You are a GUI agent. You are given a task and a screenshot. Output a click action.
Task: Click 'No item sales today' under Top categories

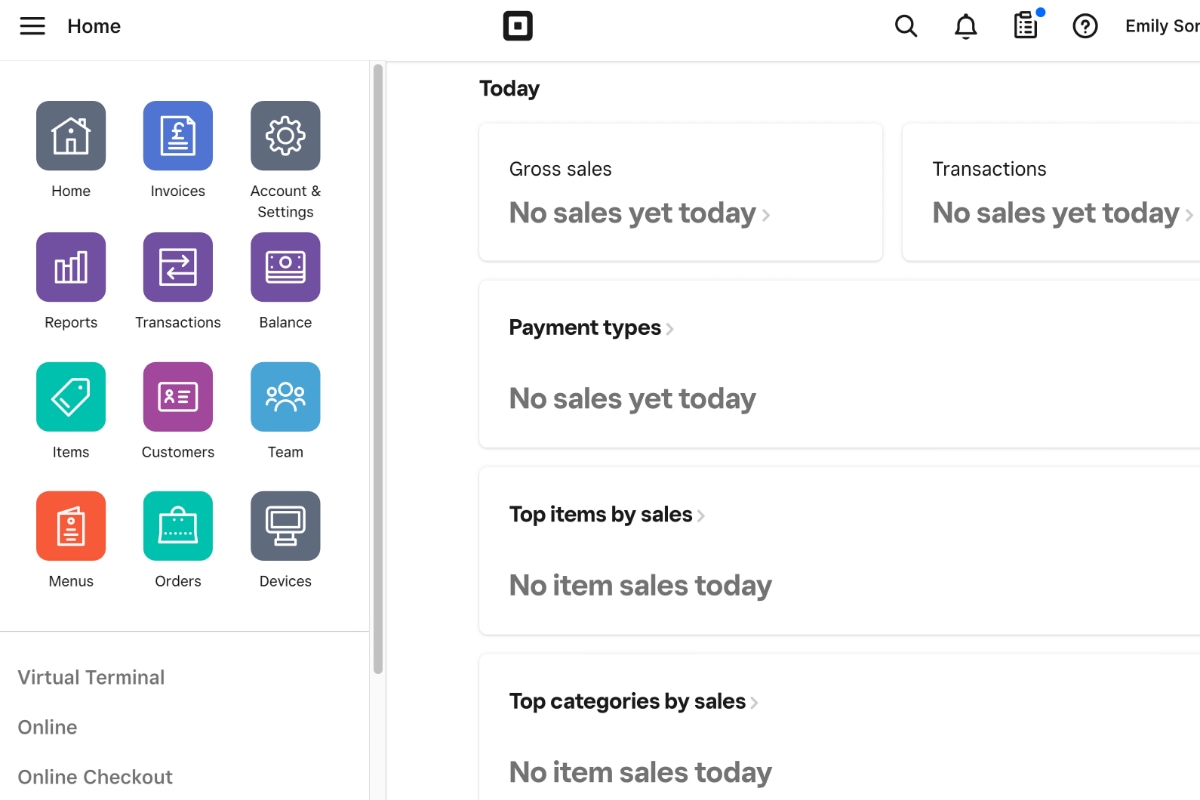coord(640,772)
